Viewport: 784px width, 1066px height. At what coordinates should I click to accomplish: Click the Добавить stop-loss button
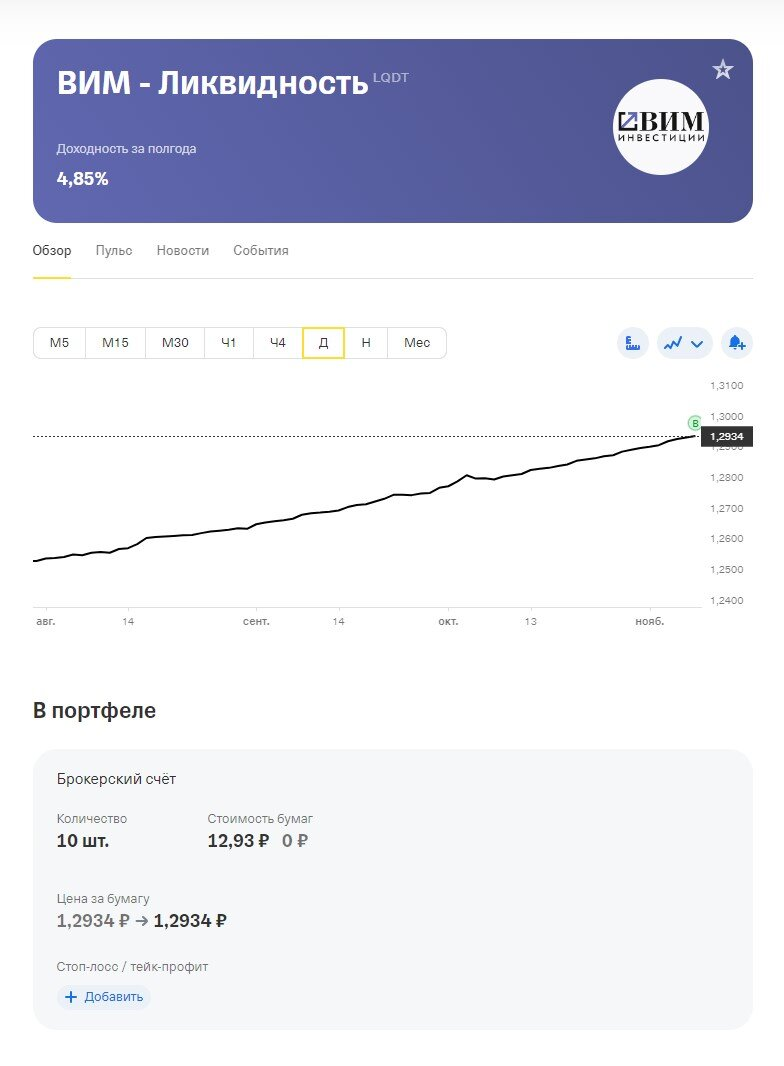104,997
